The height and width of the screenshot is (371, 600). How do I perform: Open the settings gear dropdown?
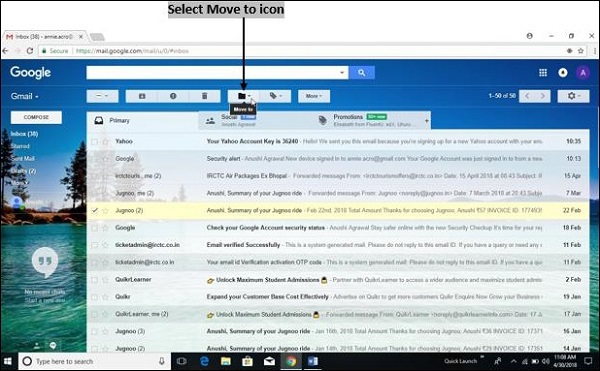pos(573,96)
